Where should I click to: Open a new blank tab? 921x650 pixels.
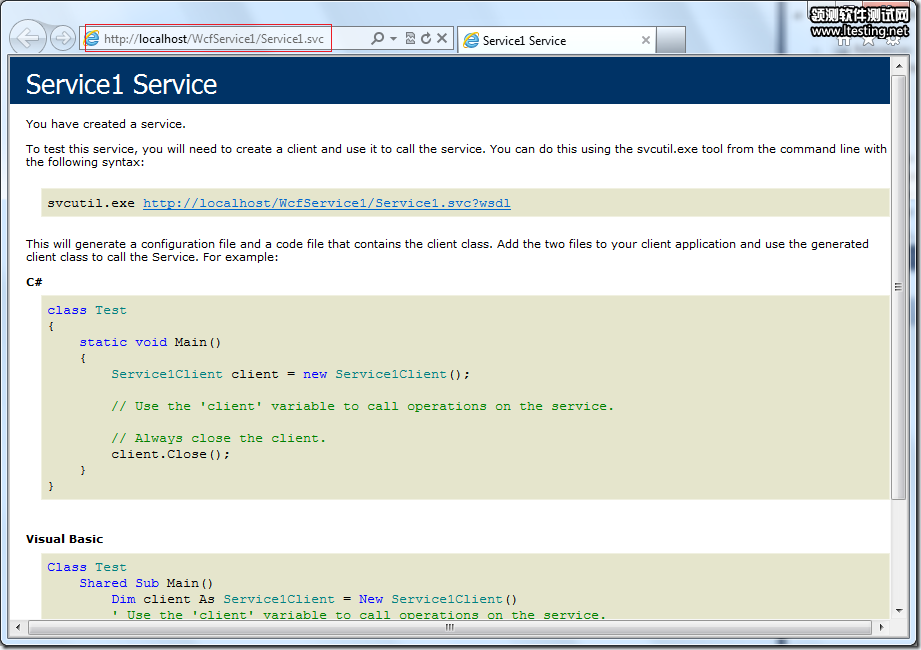pos(671,41)
